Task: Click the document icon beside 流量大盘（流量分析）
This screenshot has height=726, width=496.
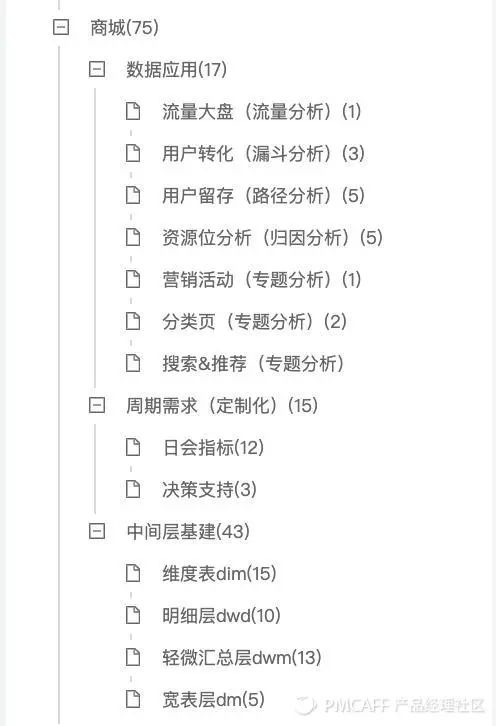Action: pyautogui.click(x=133, y=111)
